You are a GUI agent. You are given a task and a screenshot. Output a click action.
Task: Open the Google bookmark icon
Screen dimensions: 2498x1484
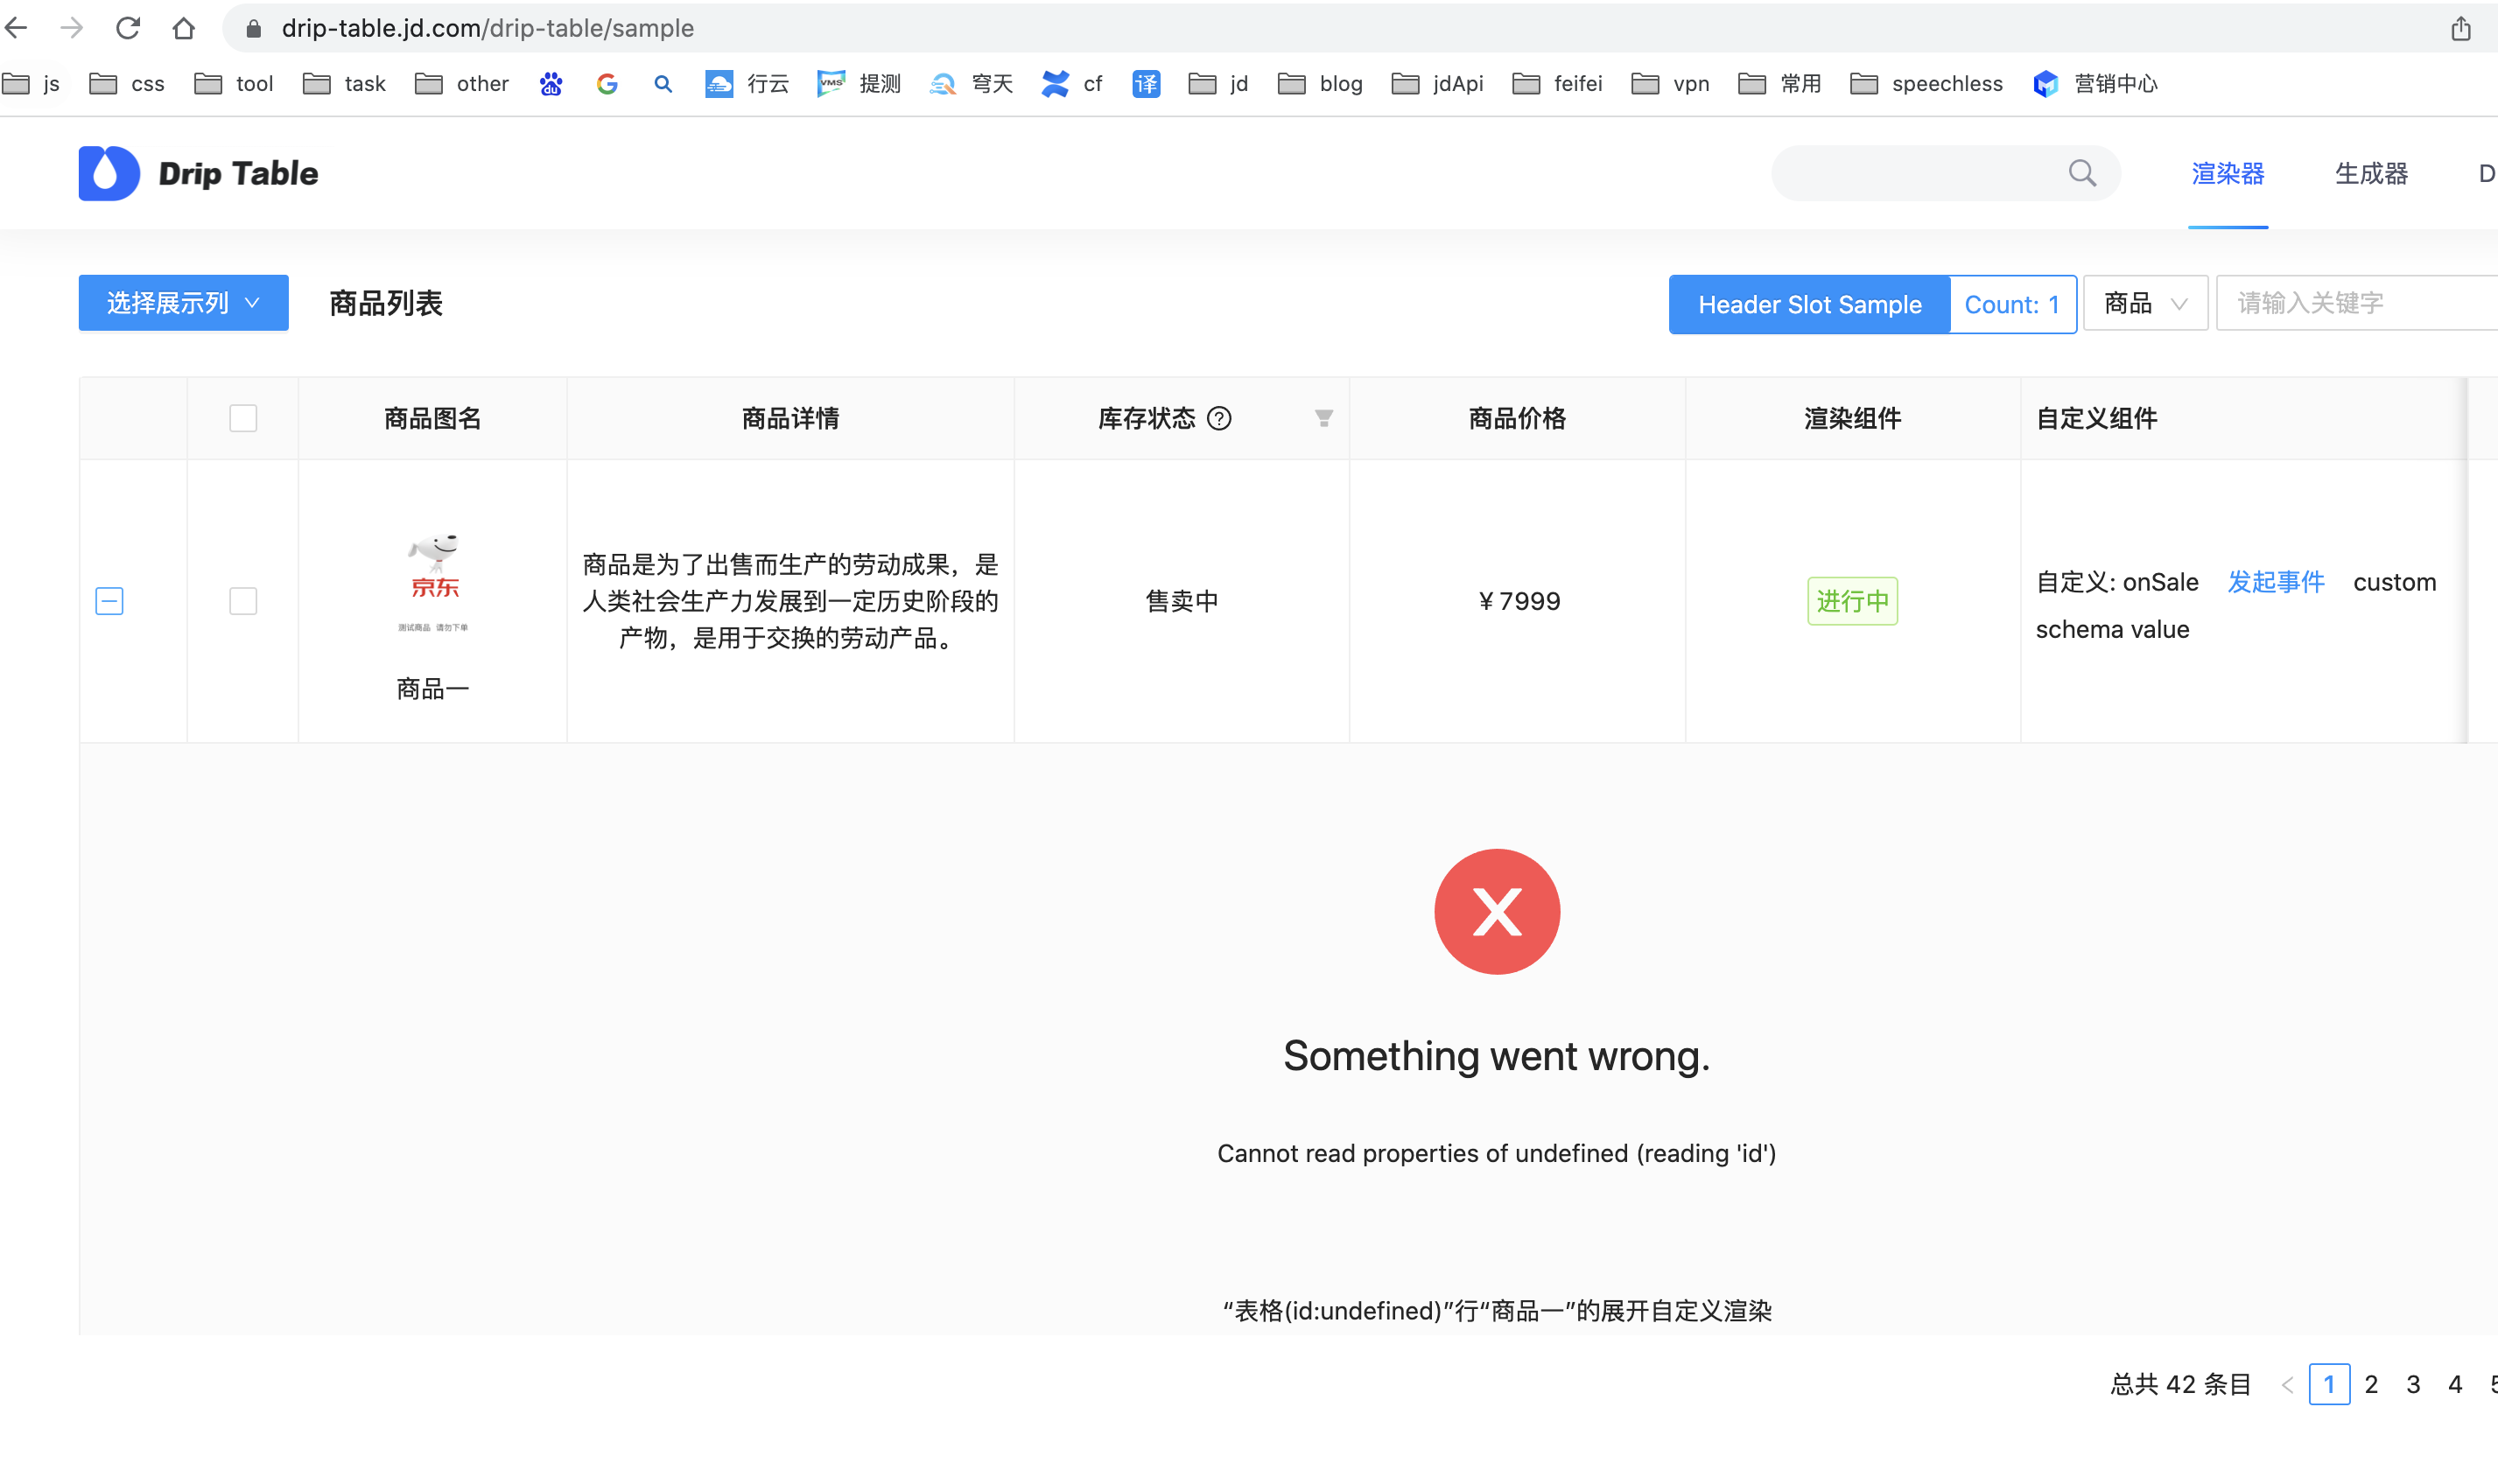coord(607,84)
